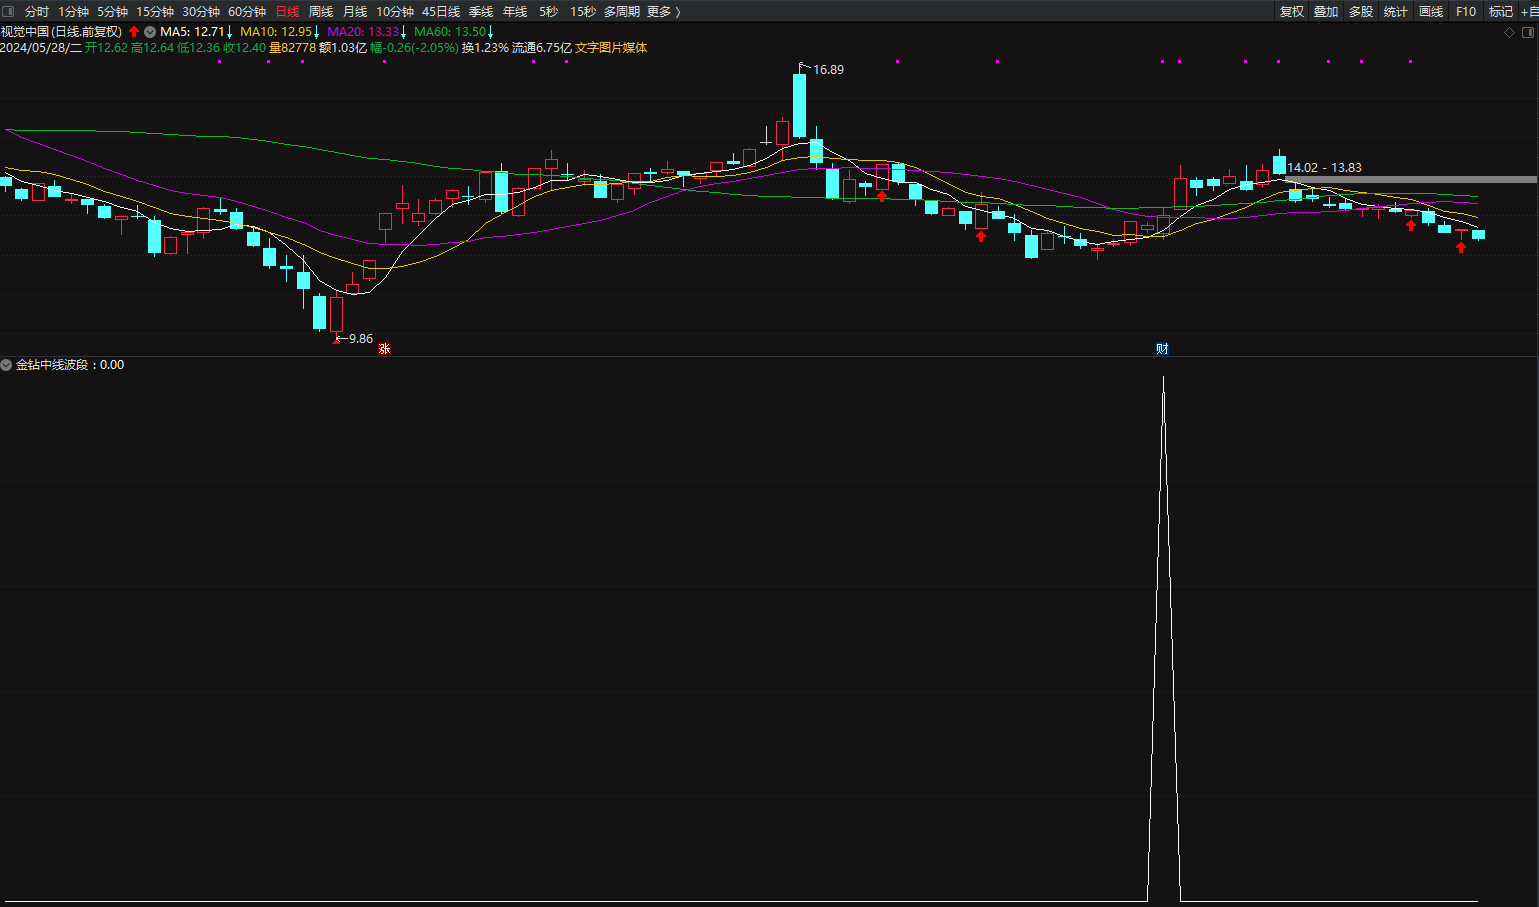This screenshot has width=1539, height=907.
Task: Switch to 60分钟 period tab
Action: point(247,11)
